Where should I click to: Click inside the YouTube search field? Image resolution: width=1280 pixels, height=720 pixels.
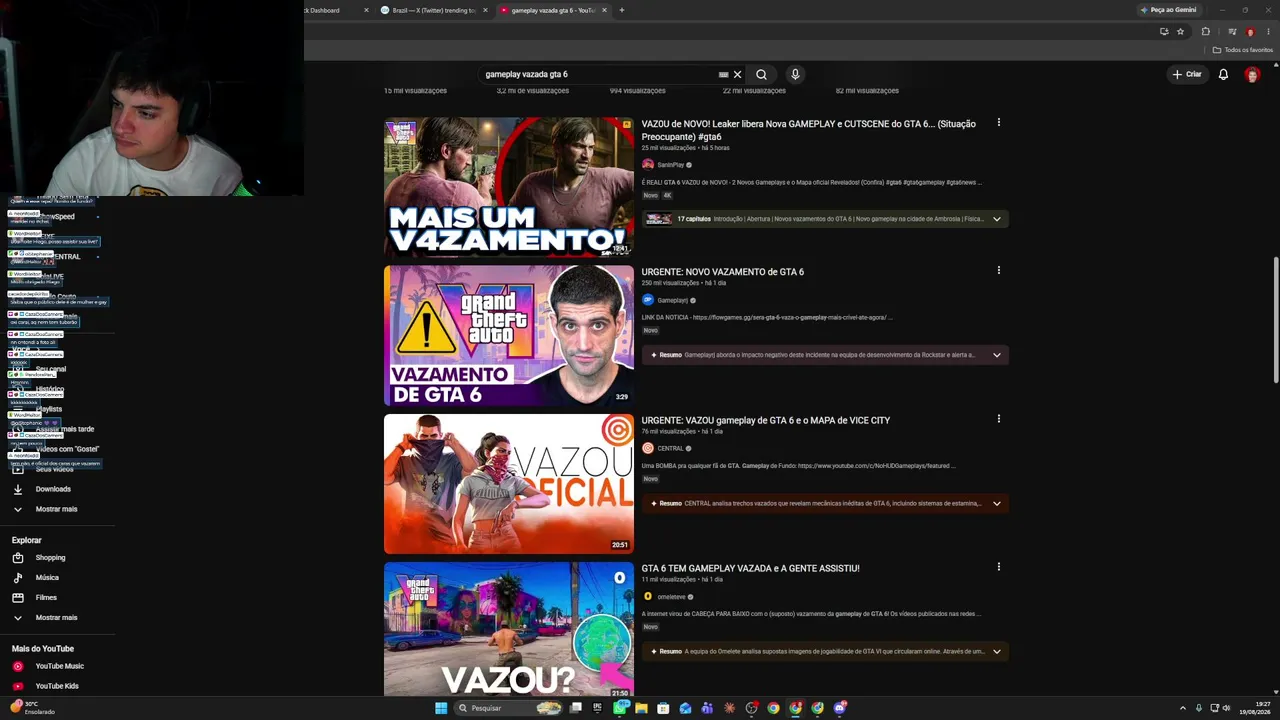click(x=598, y=74)
